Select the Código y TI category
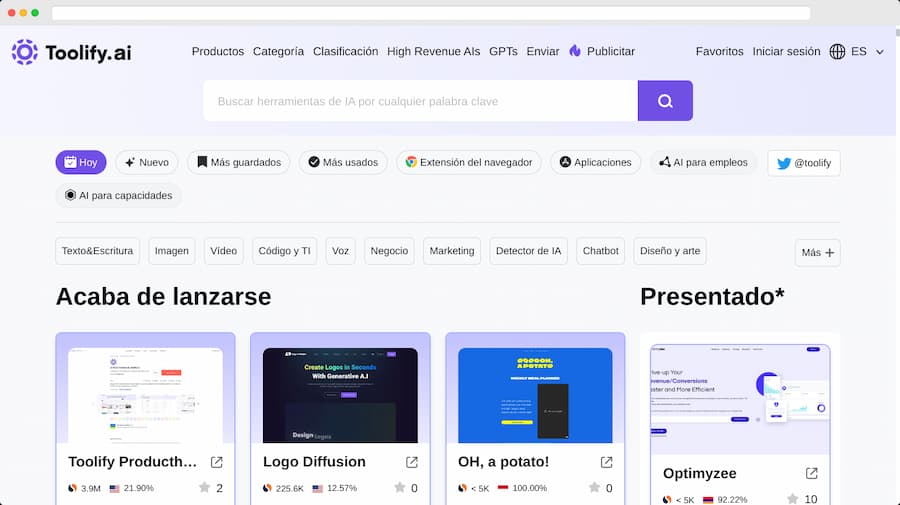900x505 pixels. coord(284,251)
